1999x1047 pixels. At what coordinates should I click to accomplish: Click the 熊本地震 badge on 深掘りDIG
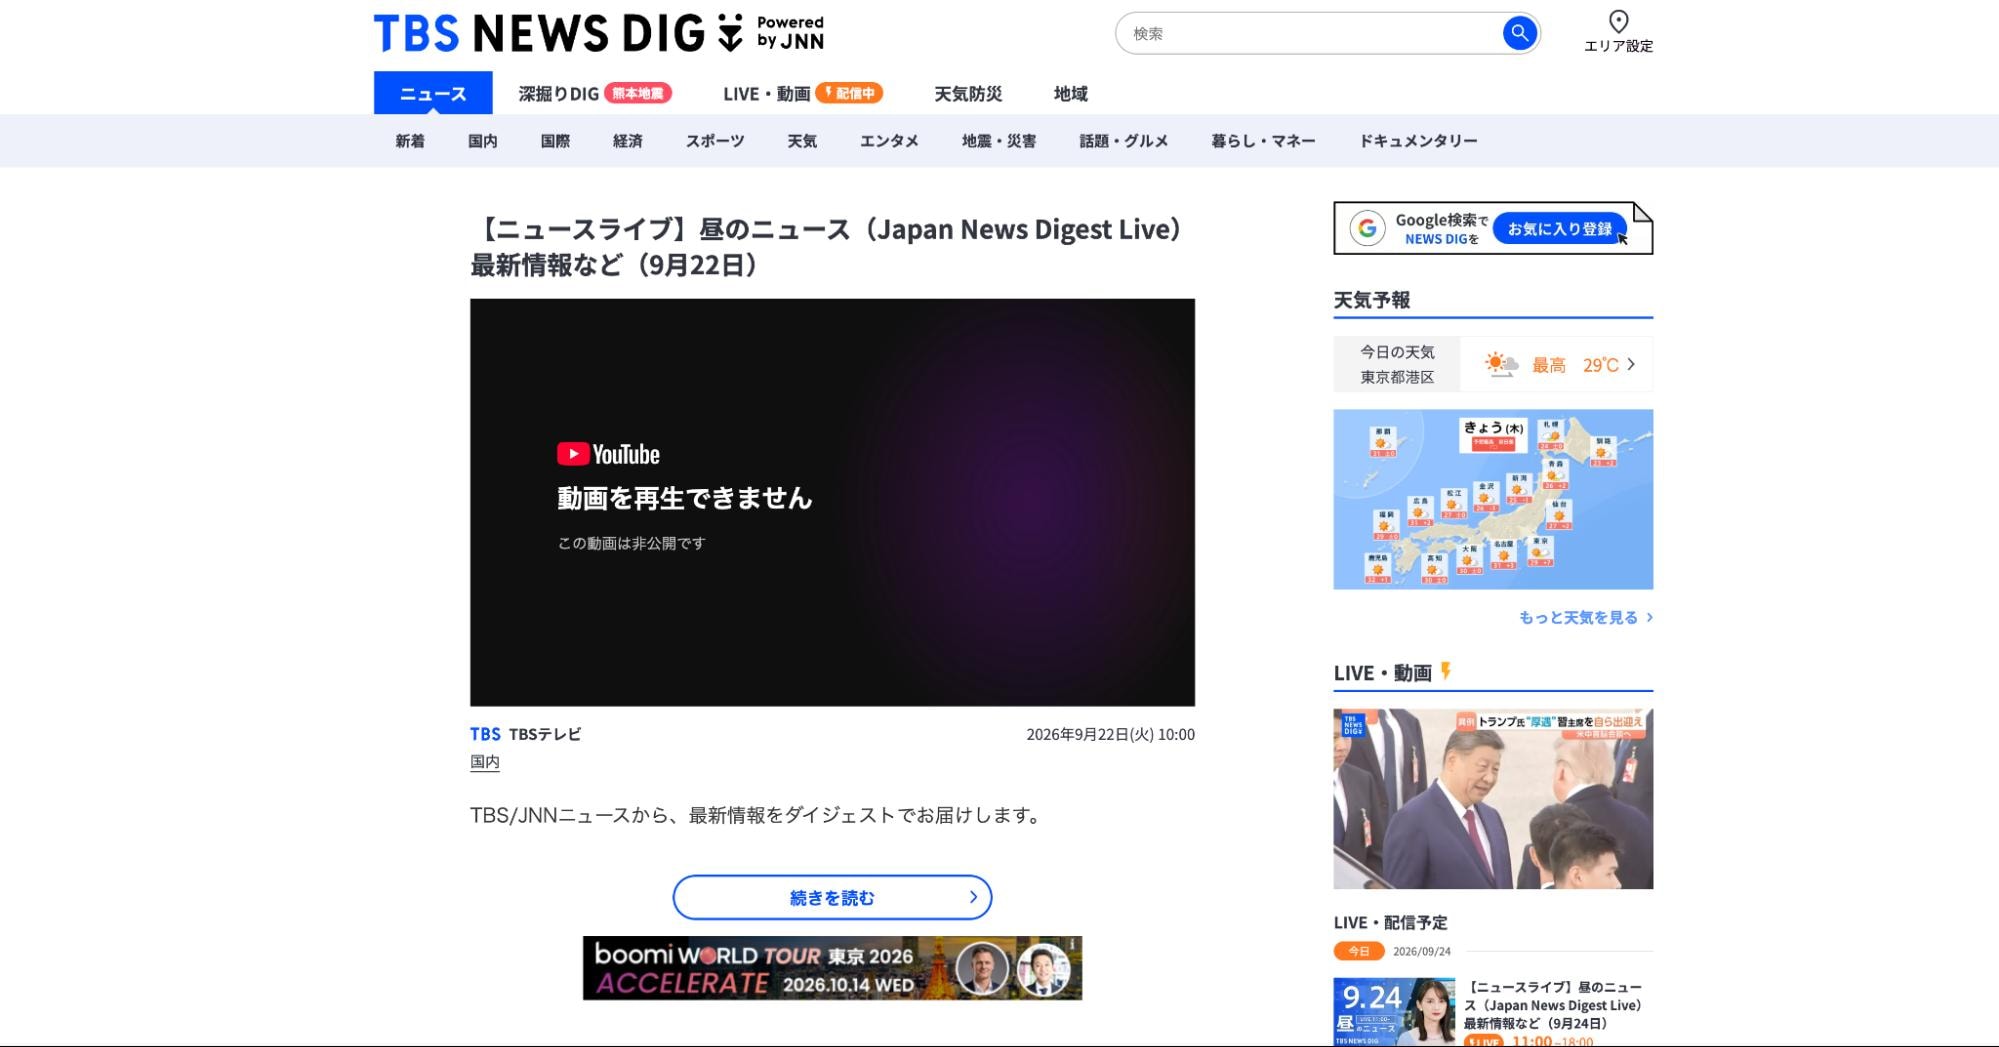(637, 93)
